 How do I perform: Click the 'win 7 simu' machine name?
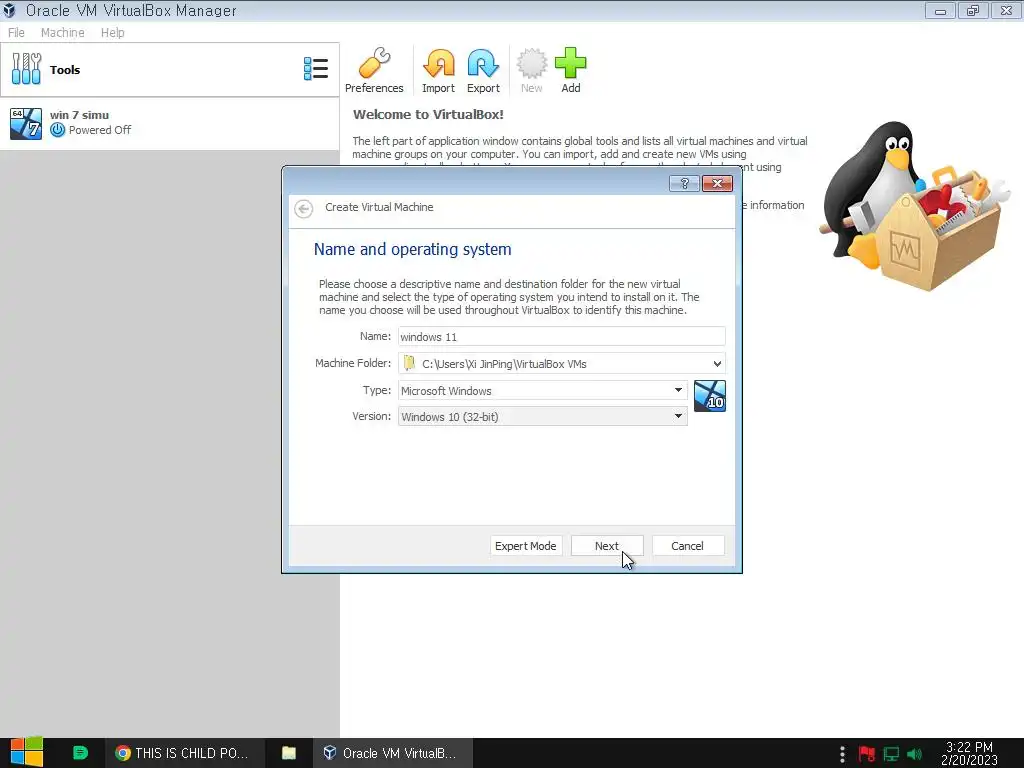click(x=79, y=115)
